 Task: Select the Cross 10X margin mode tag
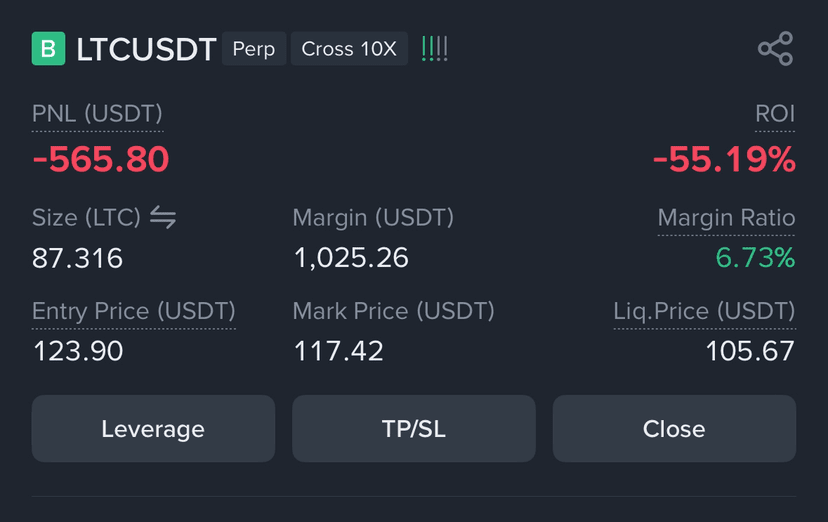click(349, 49)
